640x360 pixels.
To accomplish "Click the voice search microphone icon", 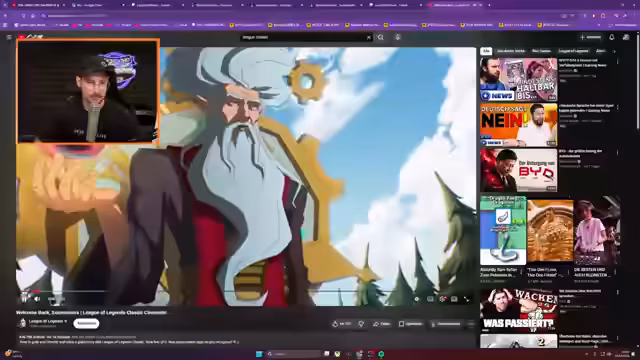I will coord(398,37).
